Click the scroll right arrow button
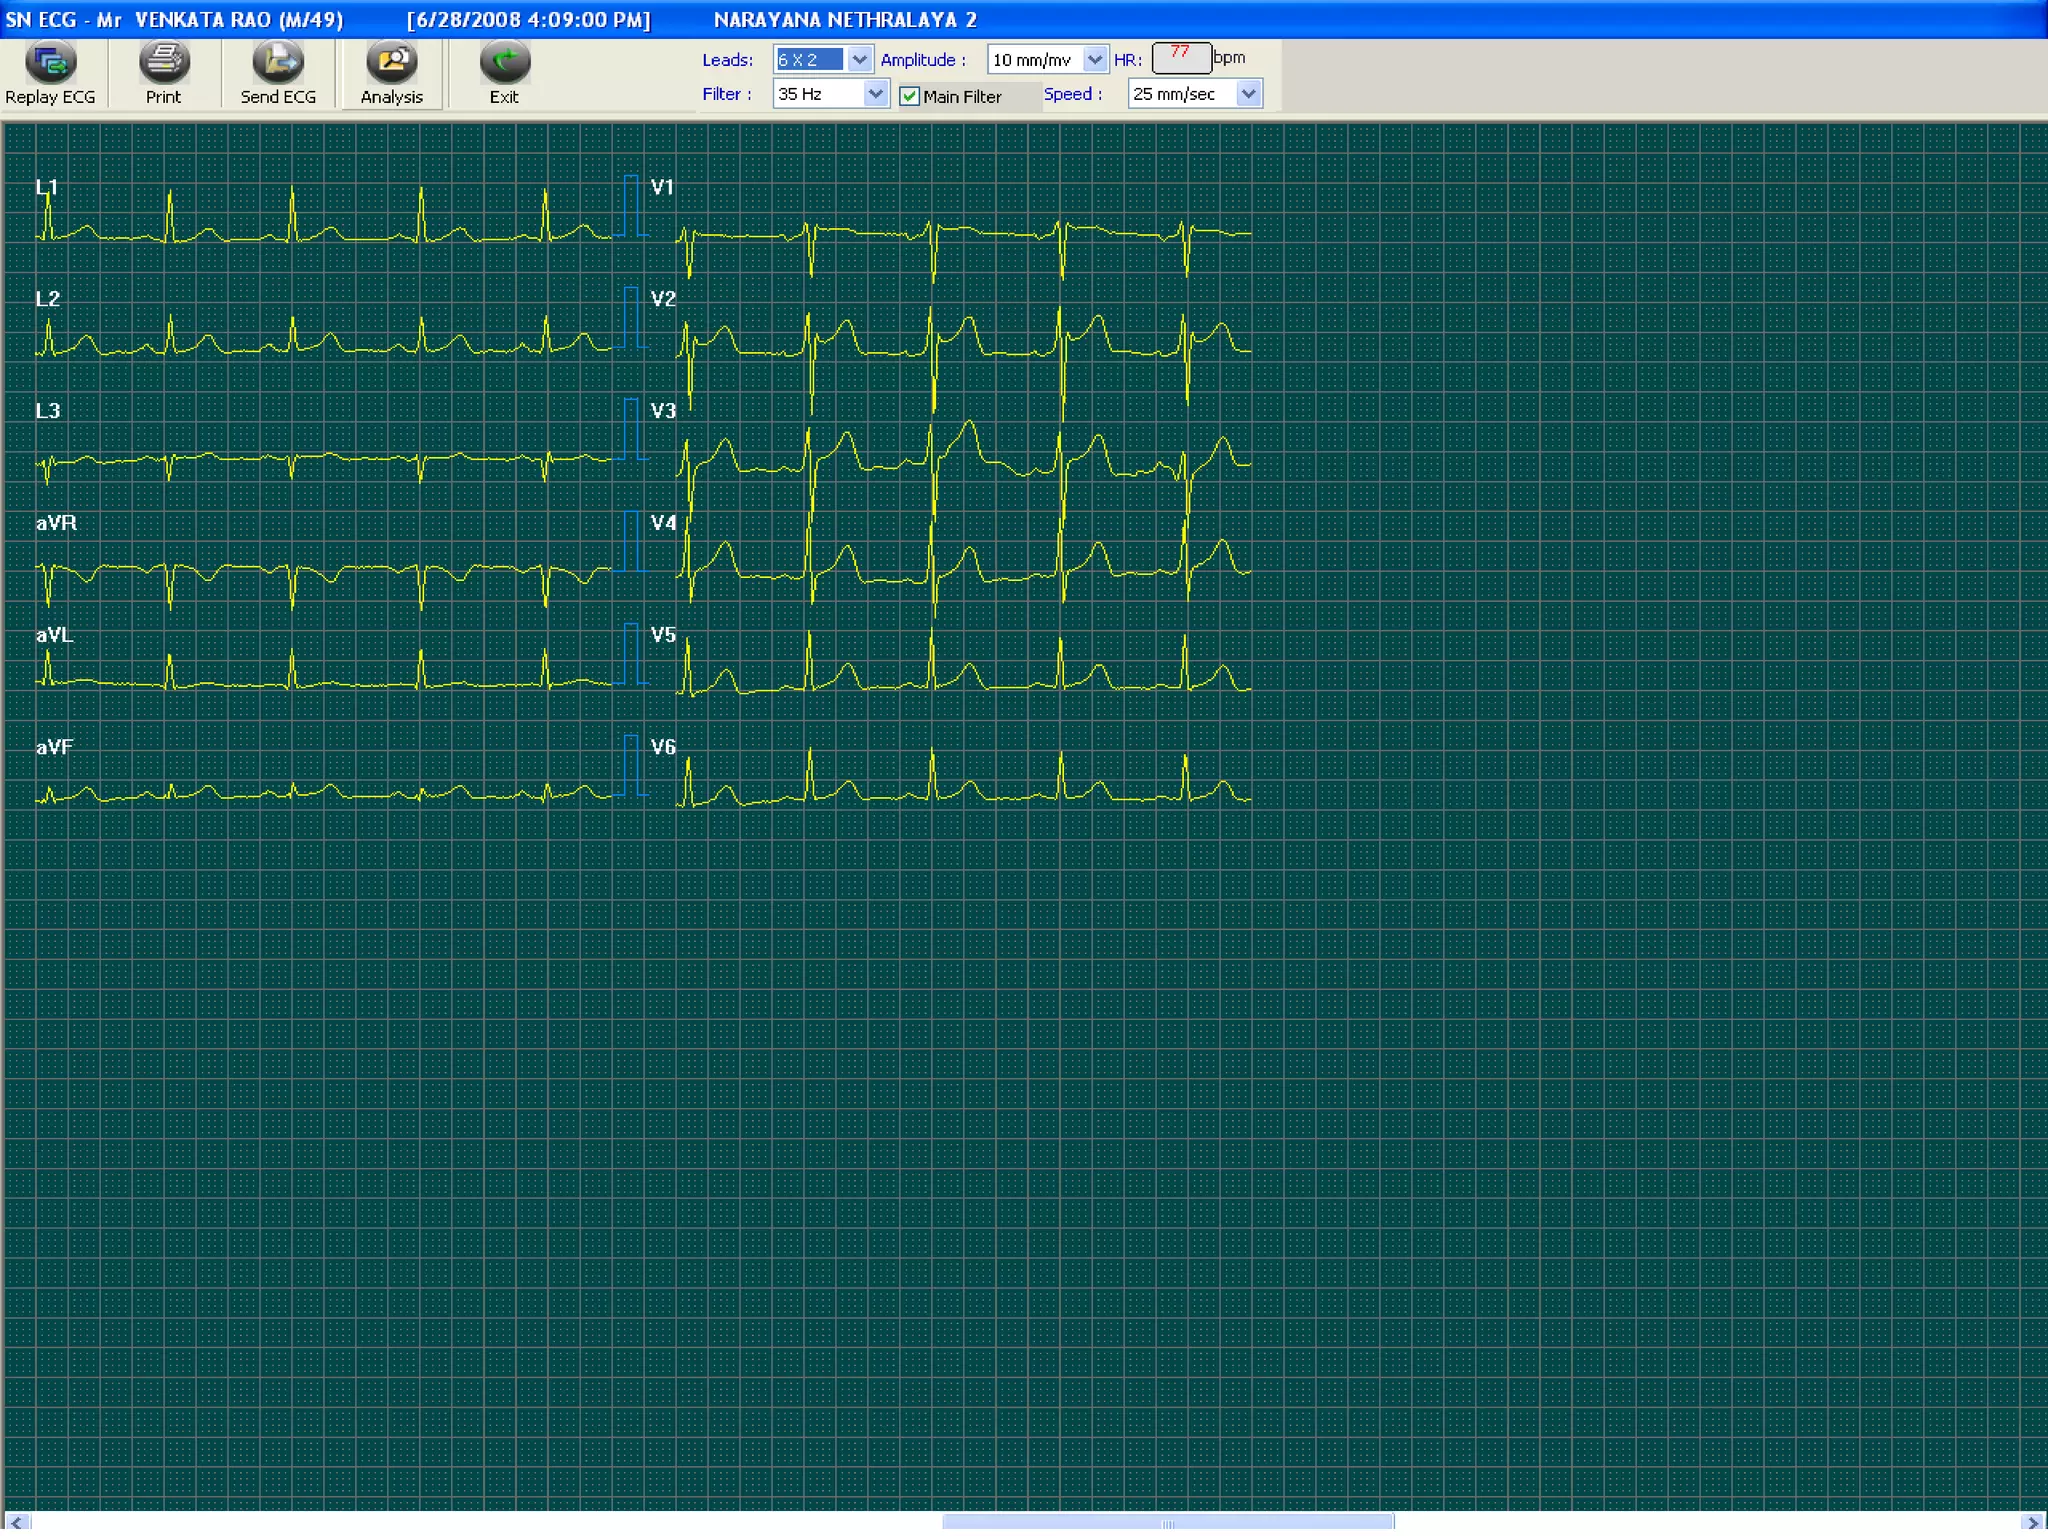This screenshot has width=2048, height=1536. point(2033,1523)
